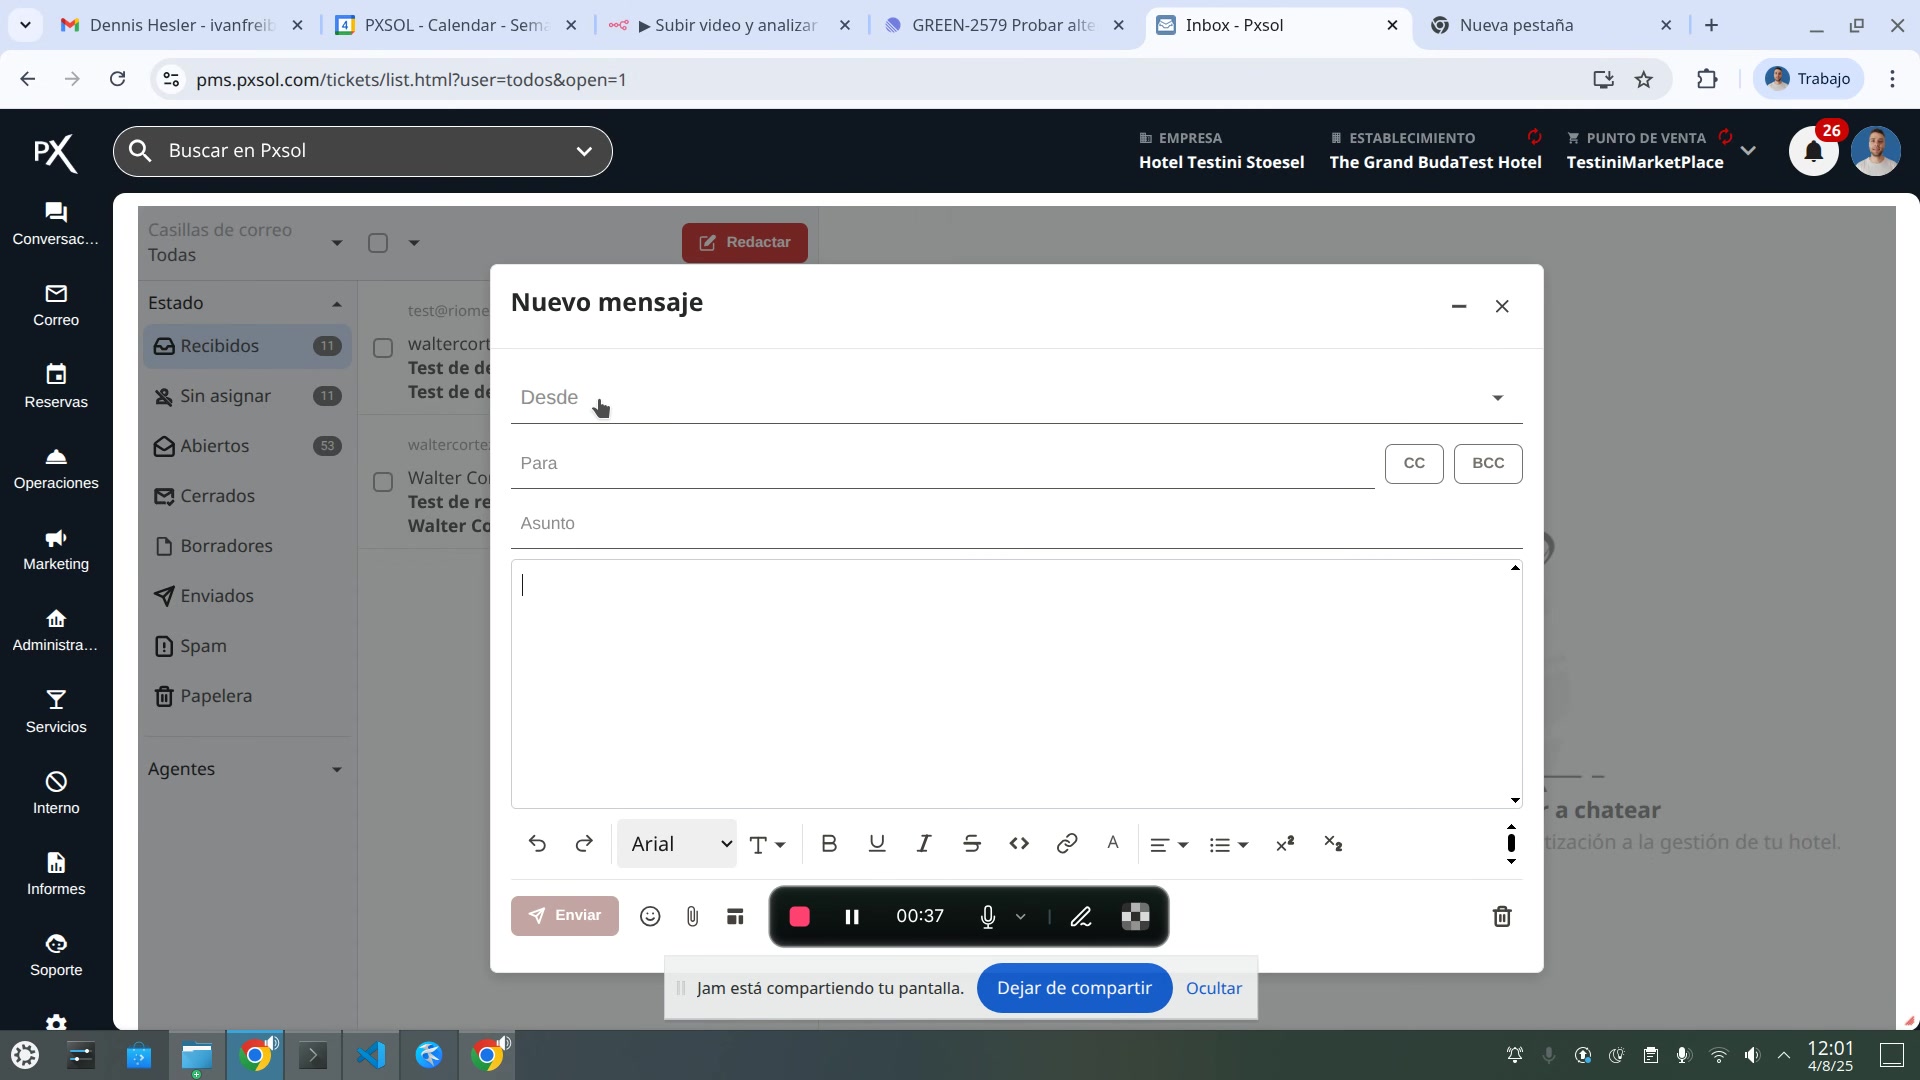The image size is (1920, 1080).
Task: Click Dejar de compartir button
Action: point(1074,988)
